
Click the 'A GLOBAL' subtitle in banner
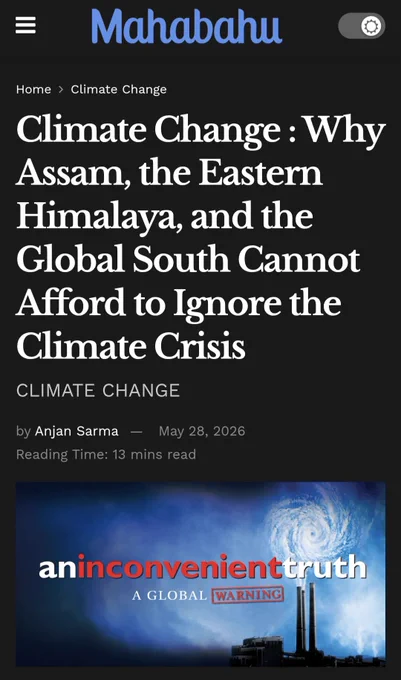click(170, 595)
